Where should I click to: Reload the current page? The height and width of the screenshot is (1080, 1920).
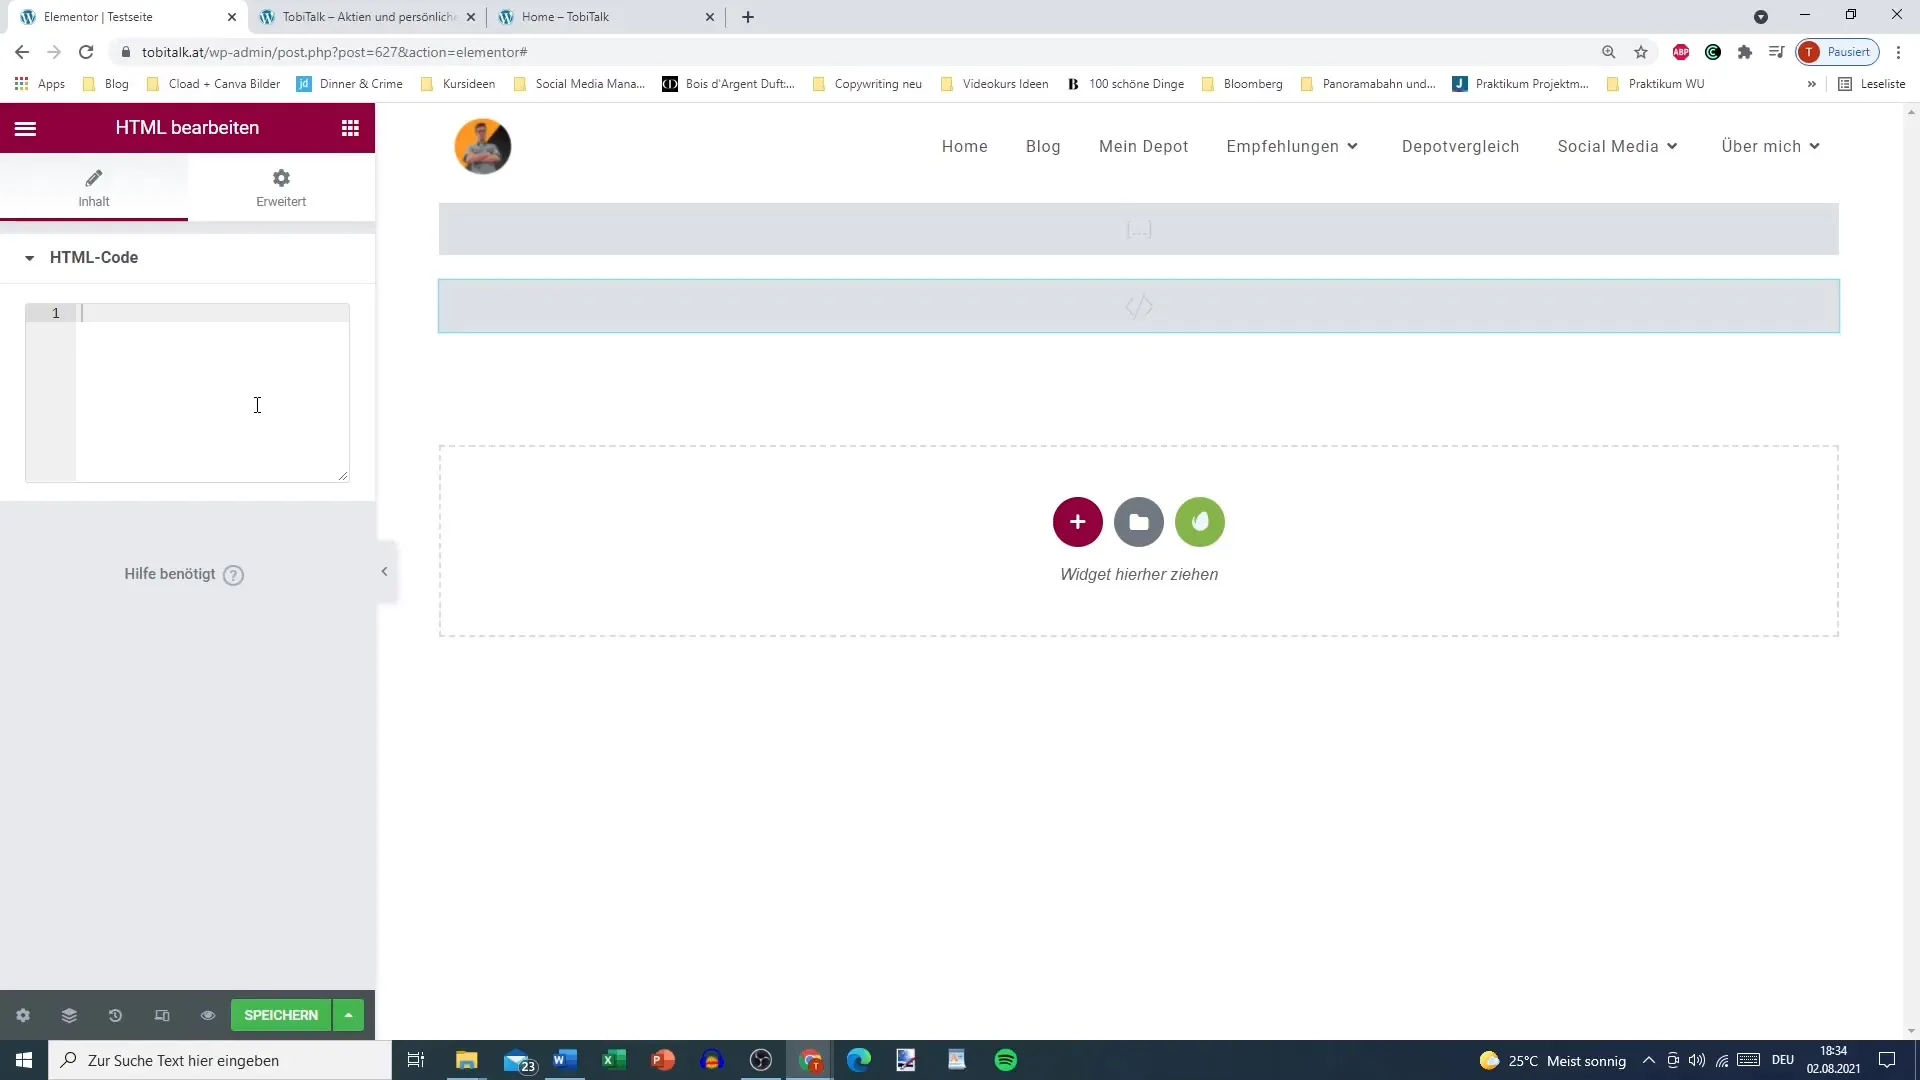pyautogui.click(x=86, y=52)
